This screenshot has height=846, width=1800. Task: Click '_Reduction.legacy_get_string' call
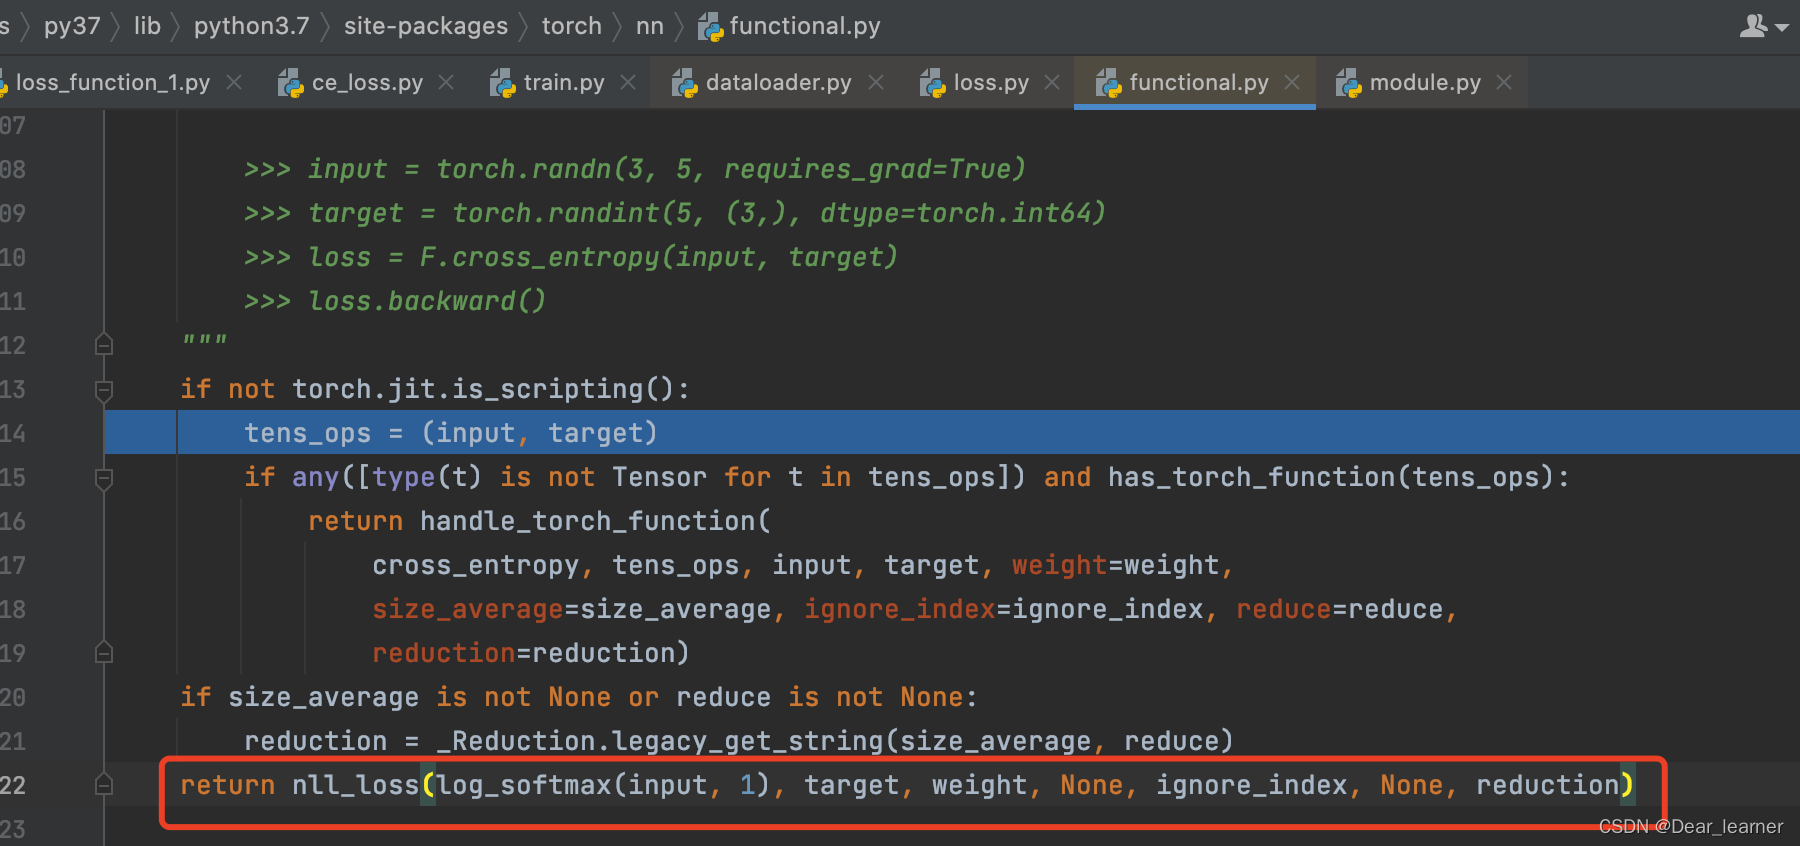[x=668, y=741]
